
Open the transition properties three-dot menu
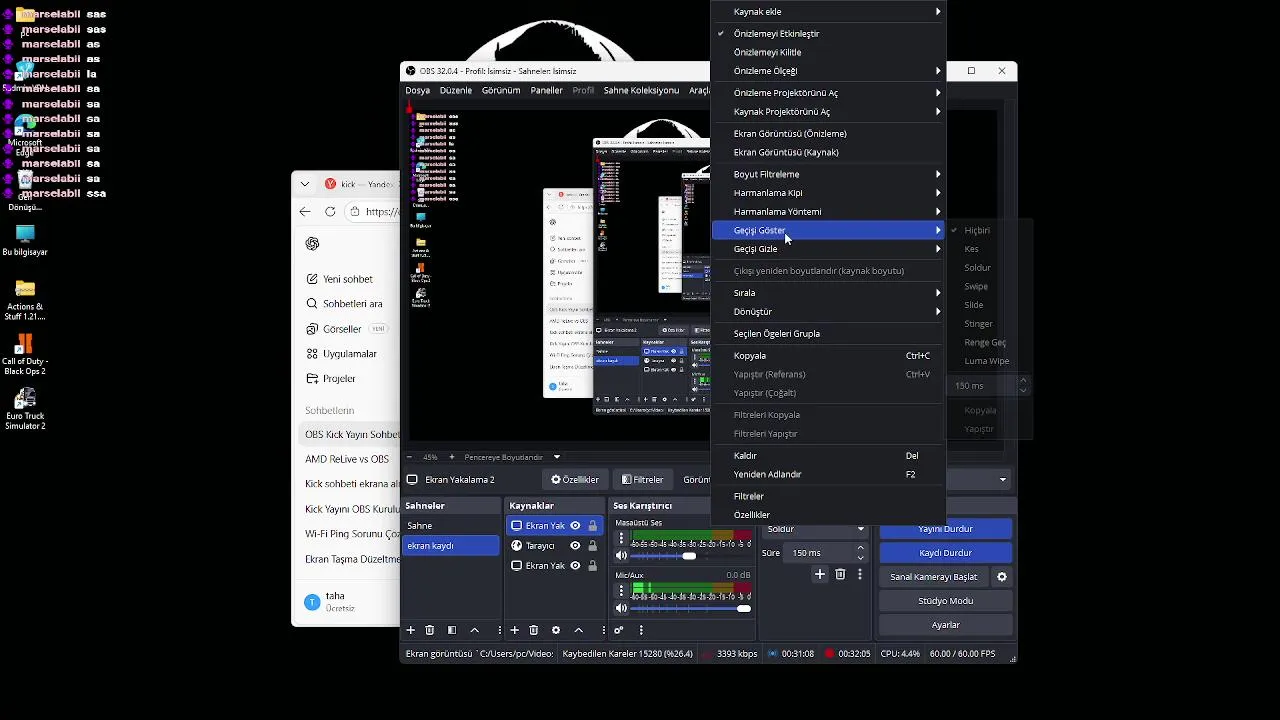coord(860,574)
